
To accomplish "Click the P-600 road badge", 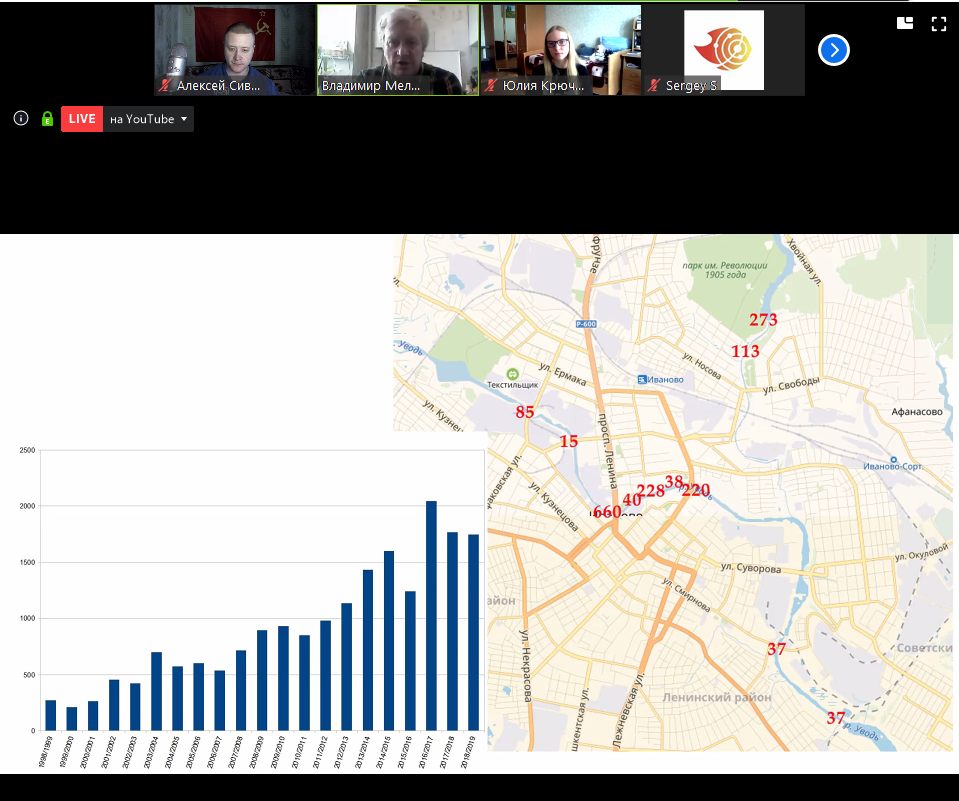I will (587, 324).
